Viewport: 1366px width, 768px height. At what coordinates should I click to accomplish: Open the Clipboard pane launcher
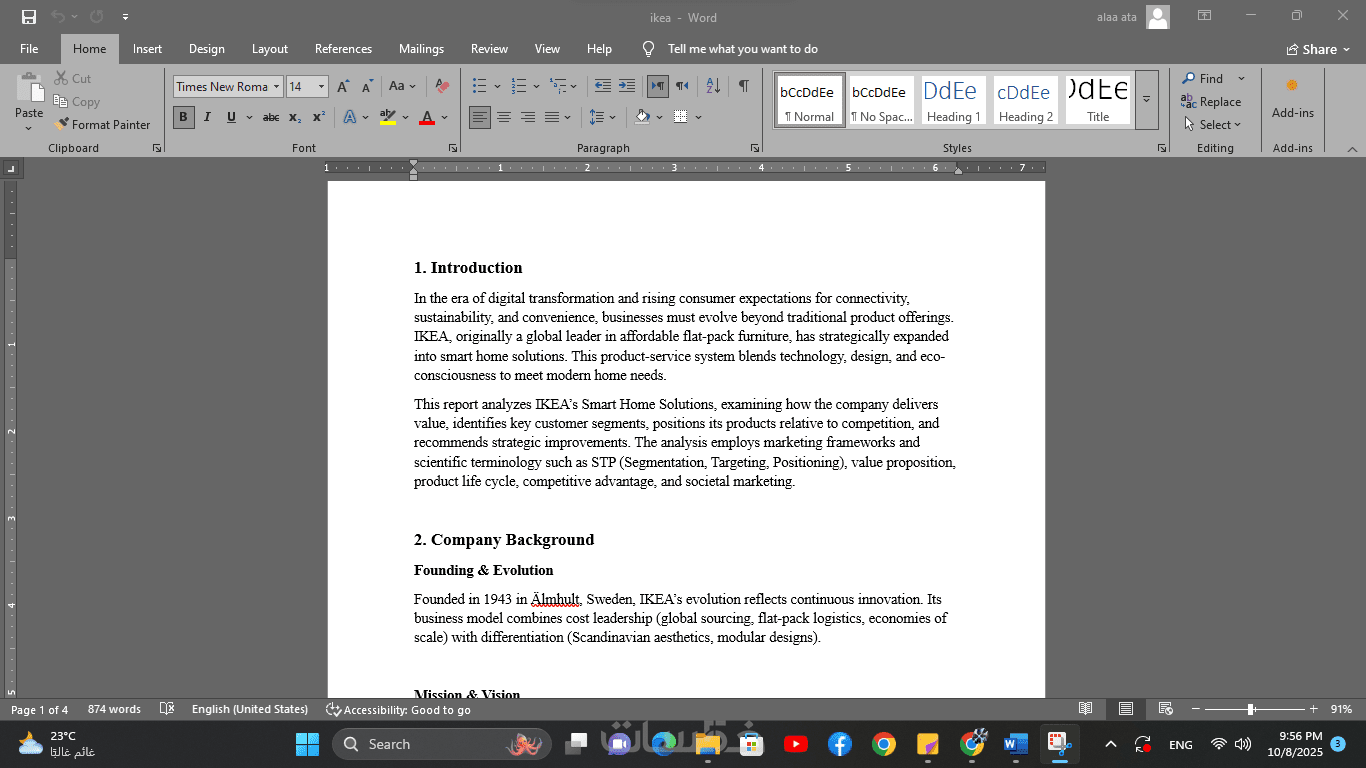(x=157, y=148)
